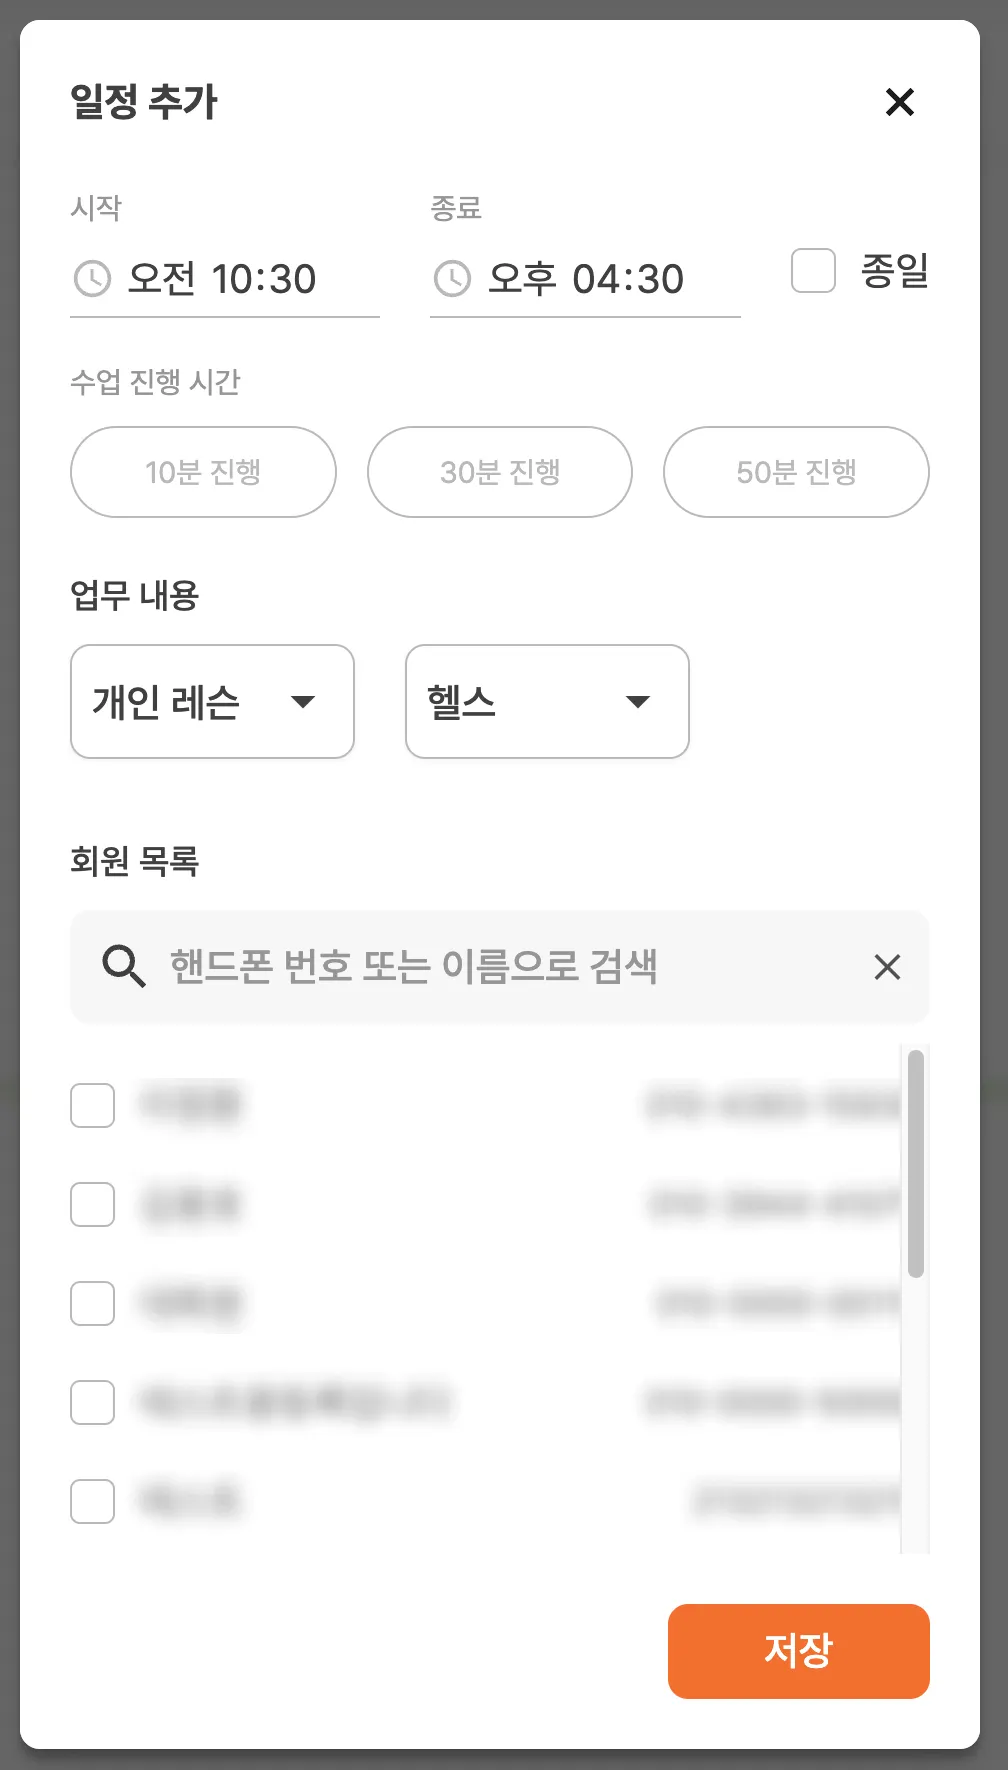Viewport: 1008px width, 1770px height.
Task: Choose 30분 진행 duration
Action: [x=500, y=472]
